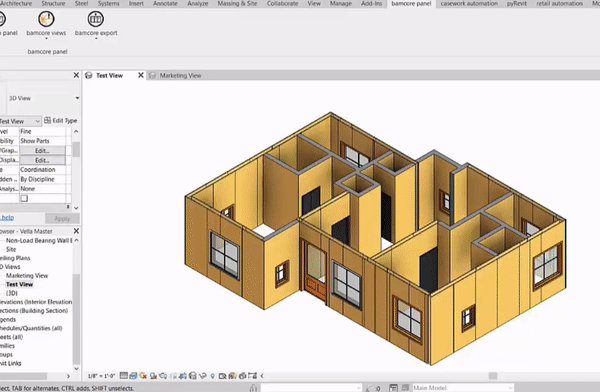
Task: Click the 'Coordination' discipline value
Action: point(38,169)
